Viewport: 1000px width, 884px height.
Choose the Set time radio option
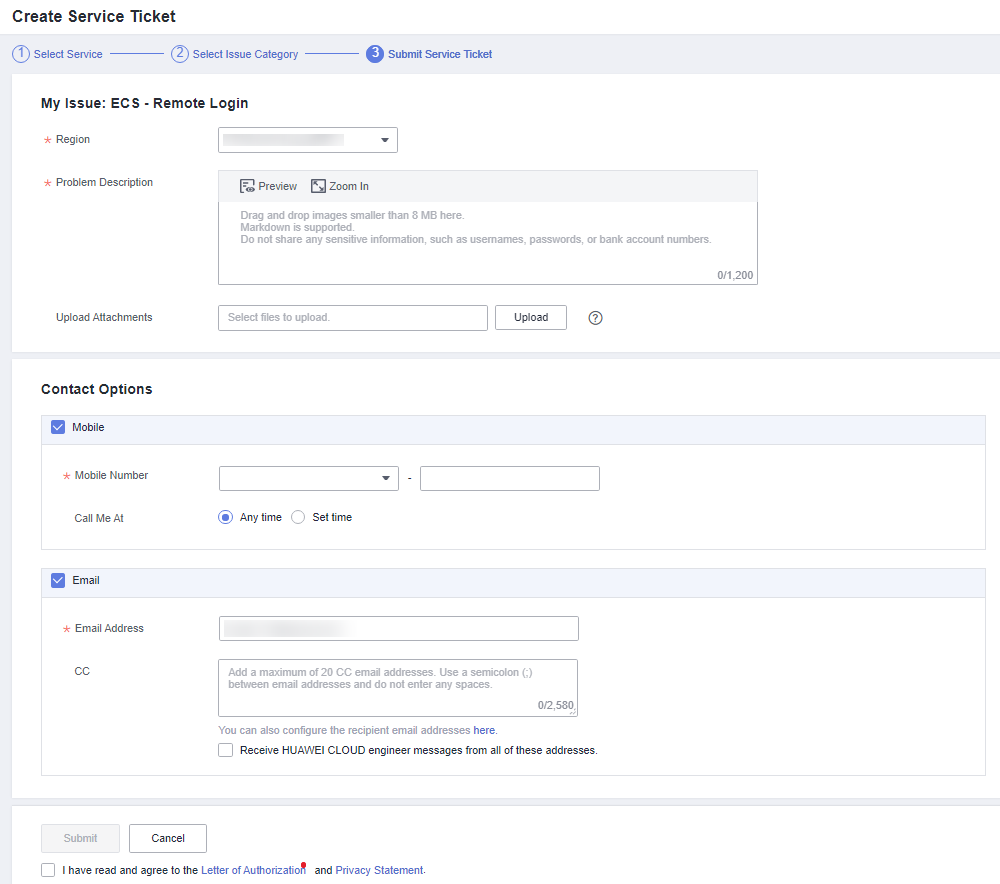(298, 517)
